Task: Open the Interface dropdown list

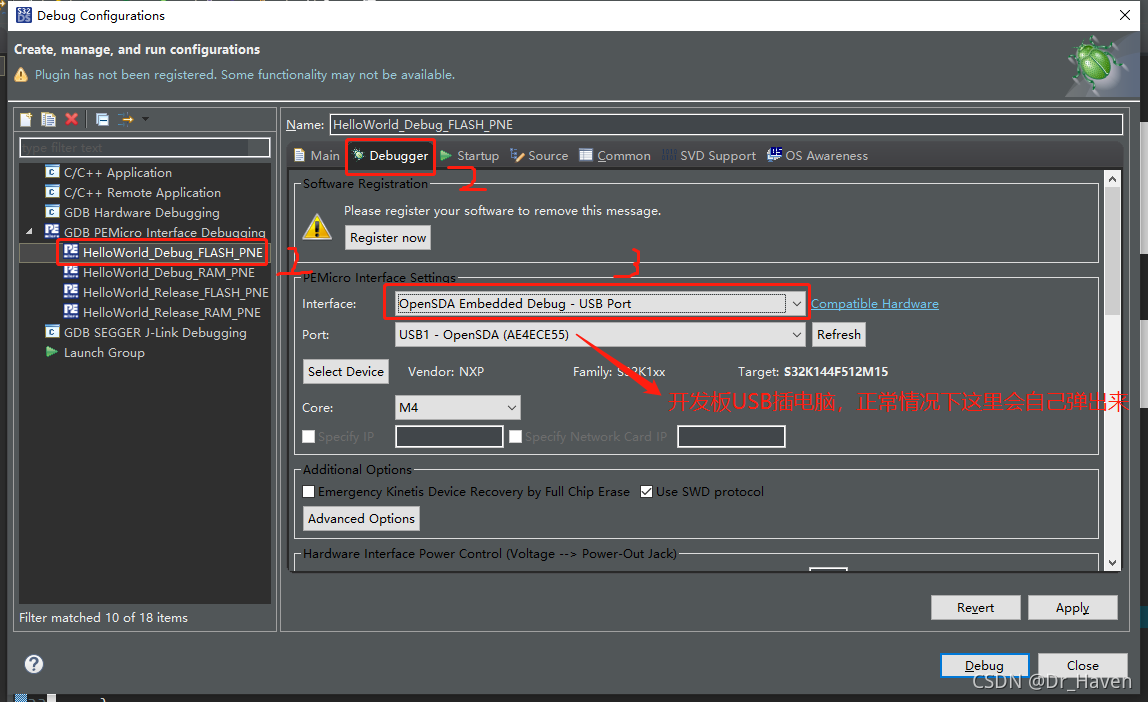Action: tap(796, 304)
